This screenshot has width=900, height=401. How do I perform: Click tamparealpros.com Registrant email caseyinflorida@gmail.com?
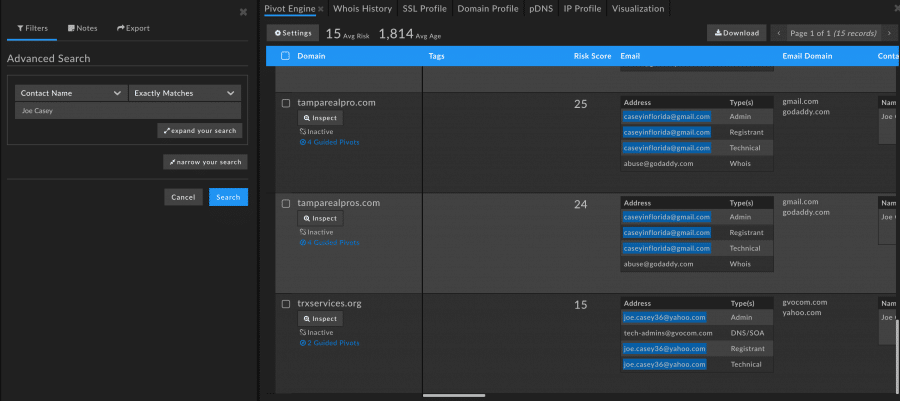pos(666,232)
